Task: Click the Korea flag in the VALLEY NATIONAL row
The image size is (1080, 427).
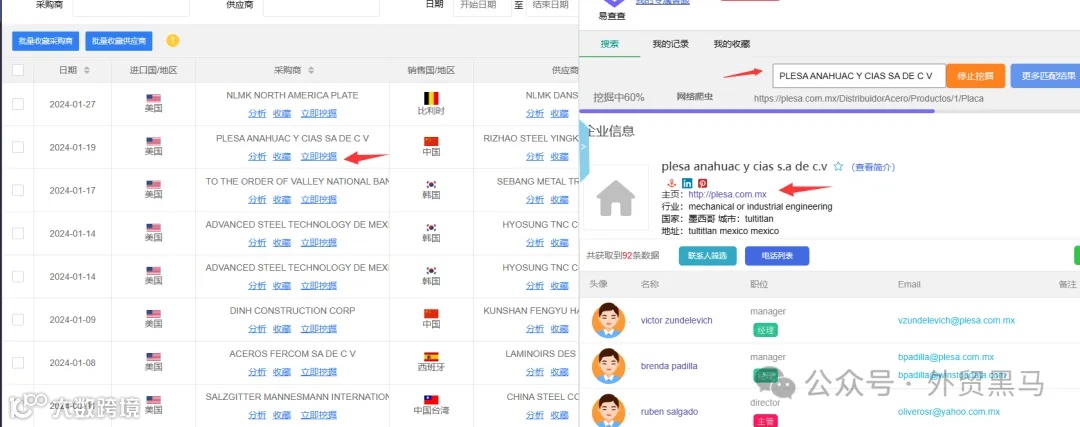Action: click(x=431, y=185)
